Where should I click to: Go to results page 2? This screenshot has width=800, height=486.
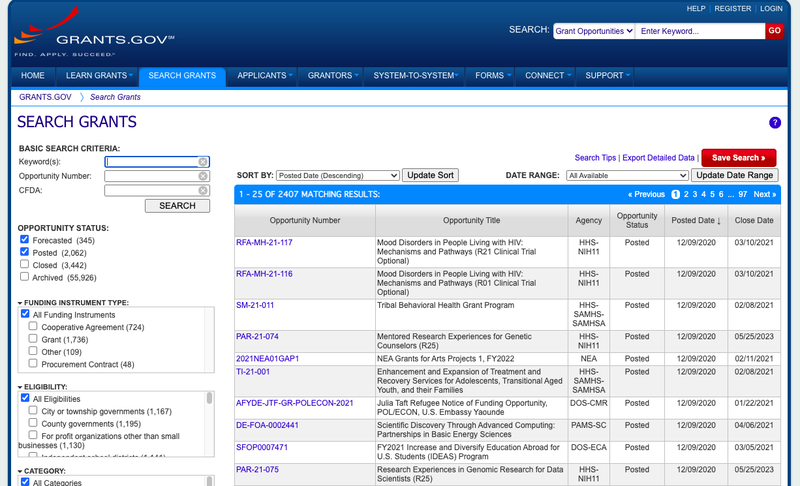[x=686, y=194]
